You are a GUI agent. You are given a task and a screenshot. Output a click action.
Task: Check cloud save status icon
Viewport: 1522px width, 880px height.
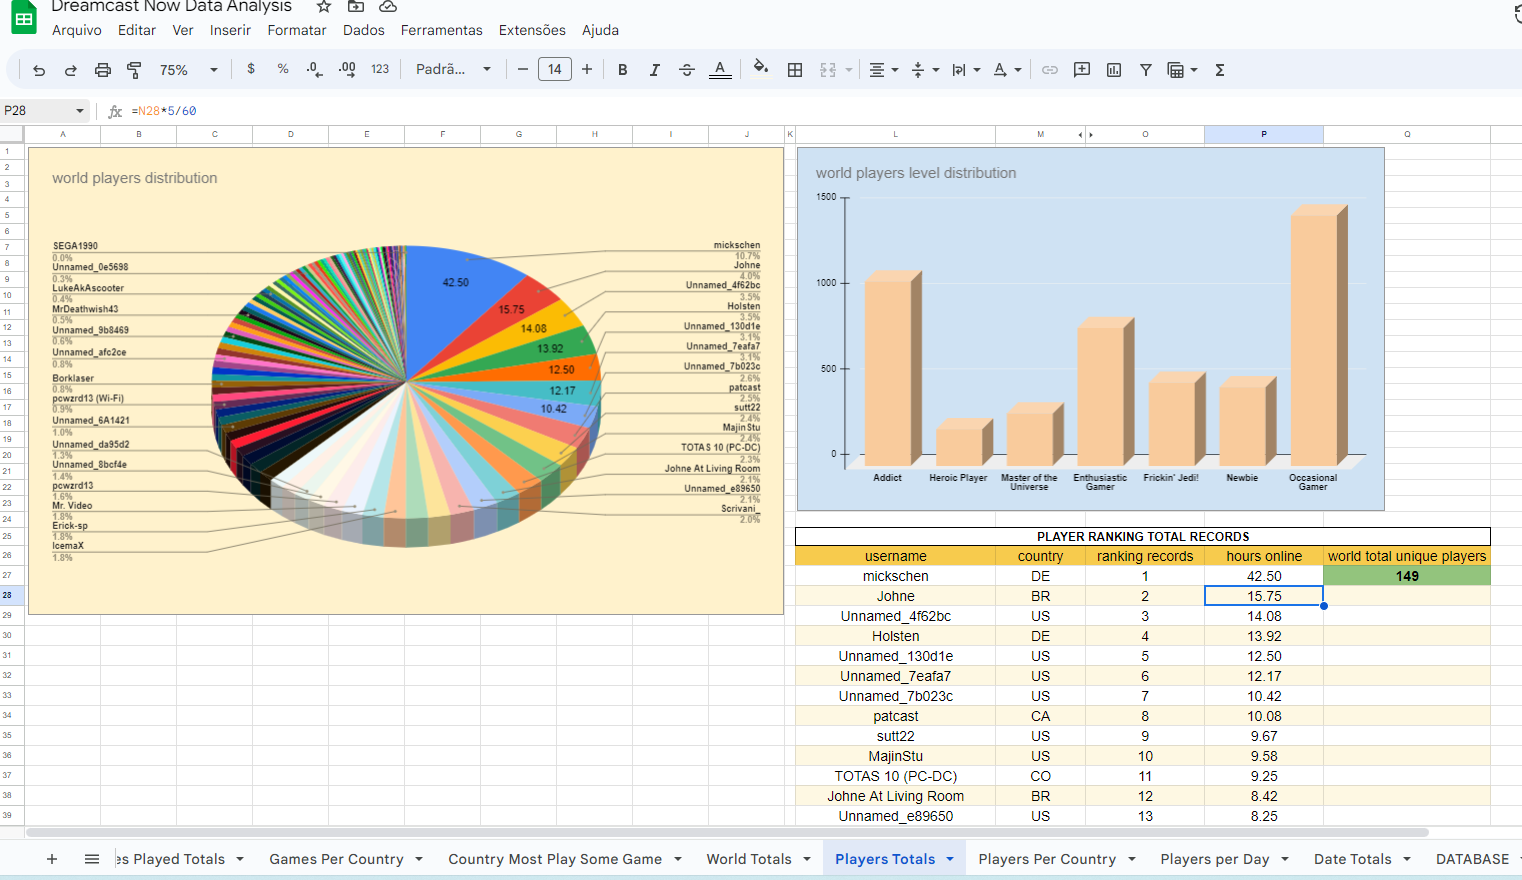point(388,6)
